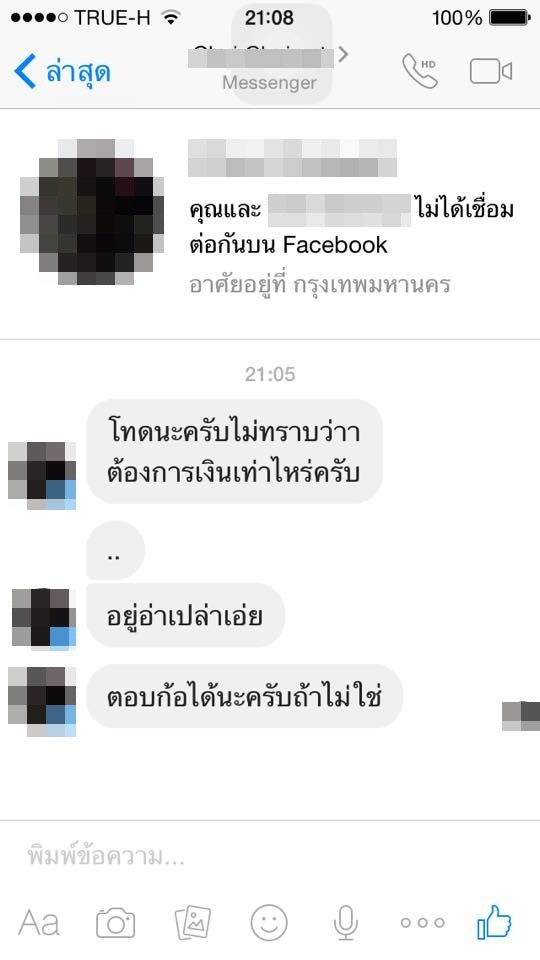This screenshot has height=960, width=540.
Task: Tap the blue back arrow
Action: coord(25,71)
